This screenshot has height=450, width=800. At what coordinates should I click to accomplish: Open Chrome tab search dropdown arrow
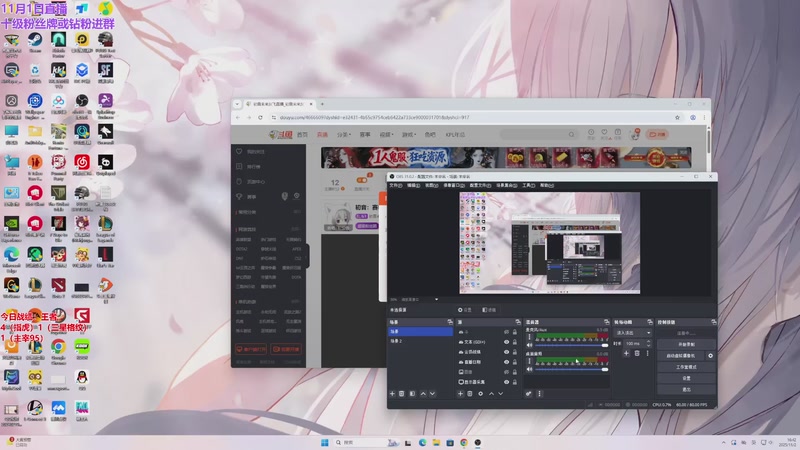237,104
